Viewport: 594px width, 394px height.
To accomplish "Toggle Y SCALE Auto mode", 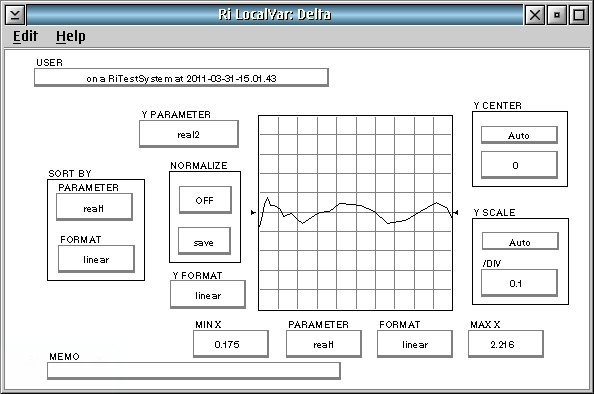I will 520,241.
